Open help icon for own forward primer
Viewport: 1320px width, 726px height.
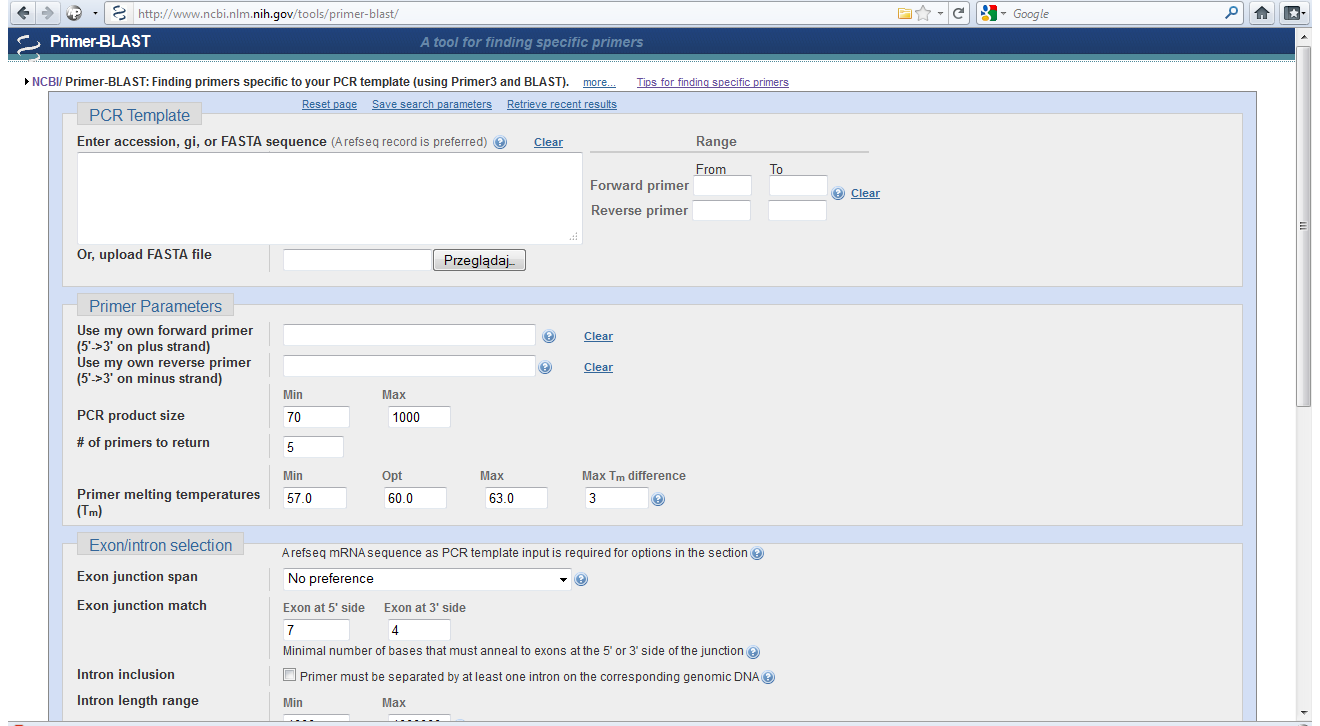pos(548,336)
